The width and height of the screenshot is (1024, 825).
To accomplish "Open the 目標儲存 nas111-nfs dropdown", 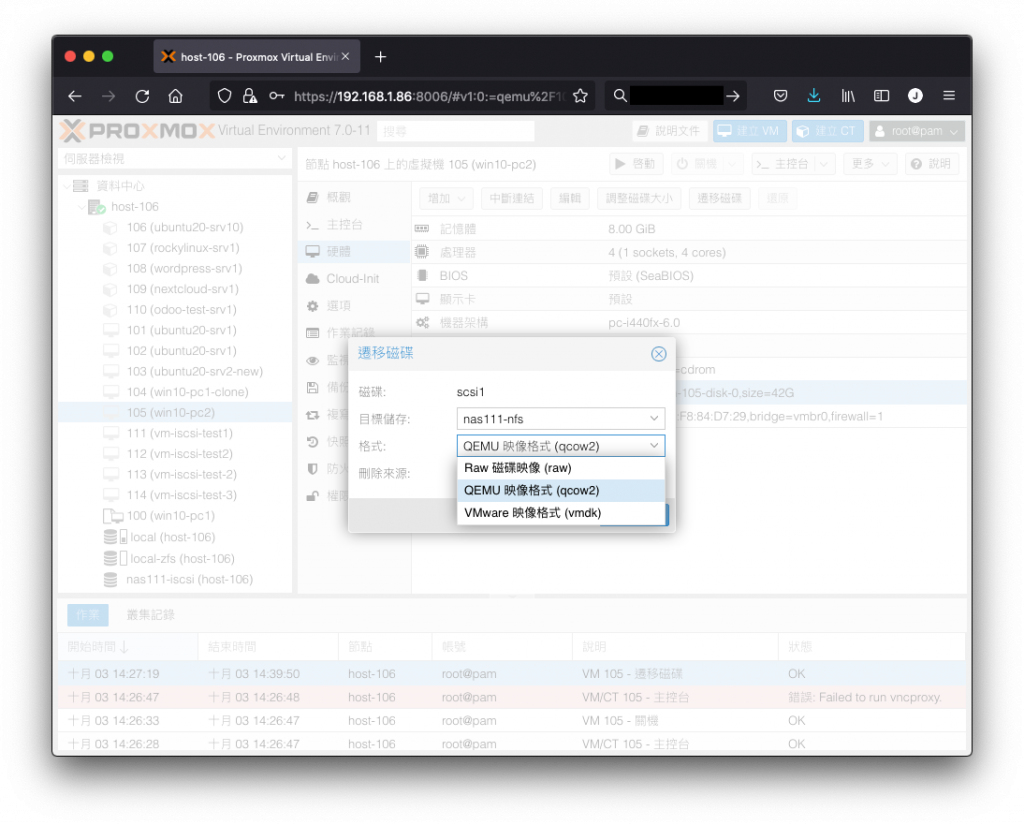I will (x=560, y=419).
